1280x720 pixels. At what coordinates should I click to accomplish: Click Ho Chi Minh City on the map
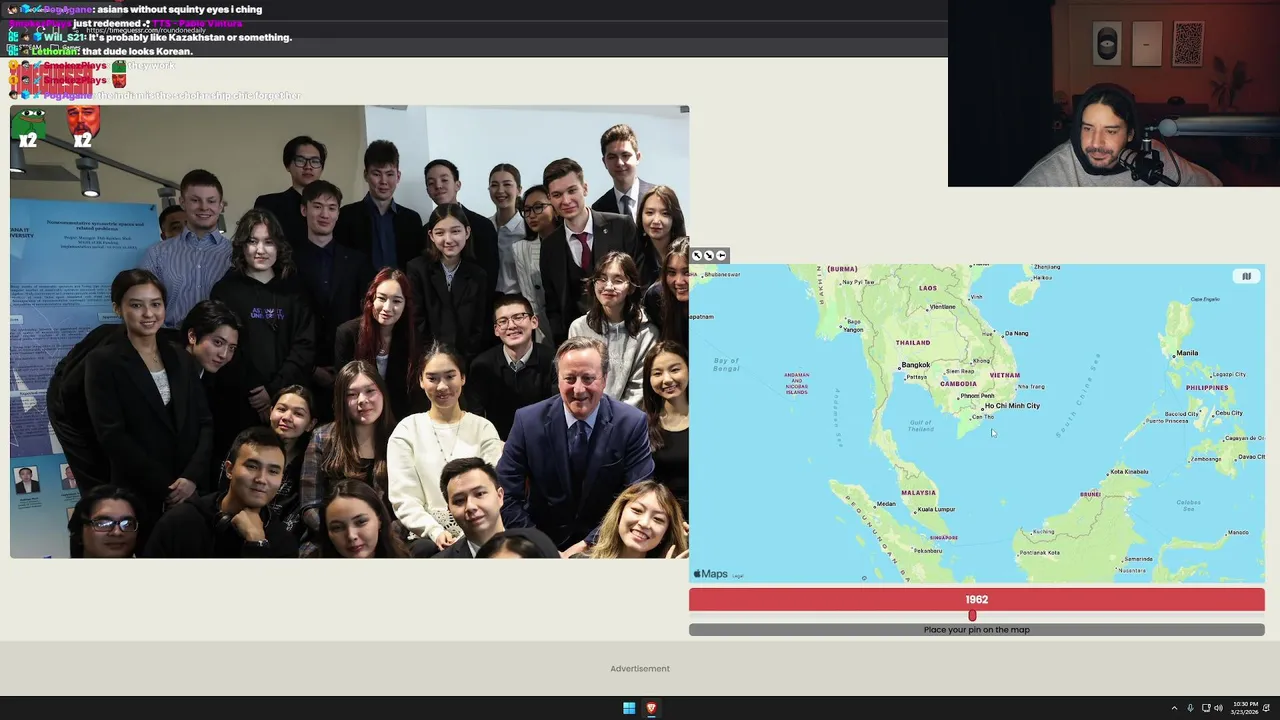click(x=1010, y=406)
